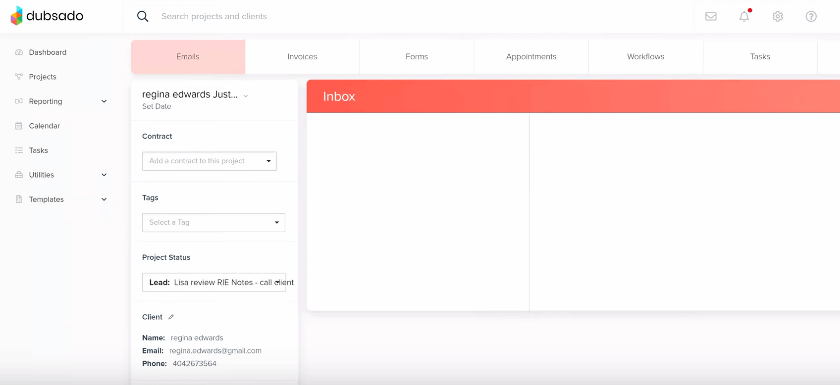This screenshot has height=385, width=840.
Task: Go to Projects in sidebar
Action: pyautogui.click(x=43, y=77)
